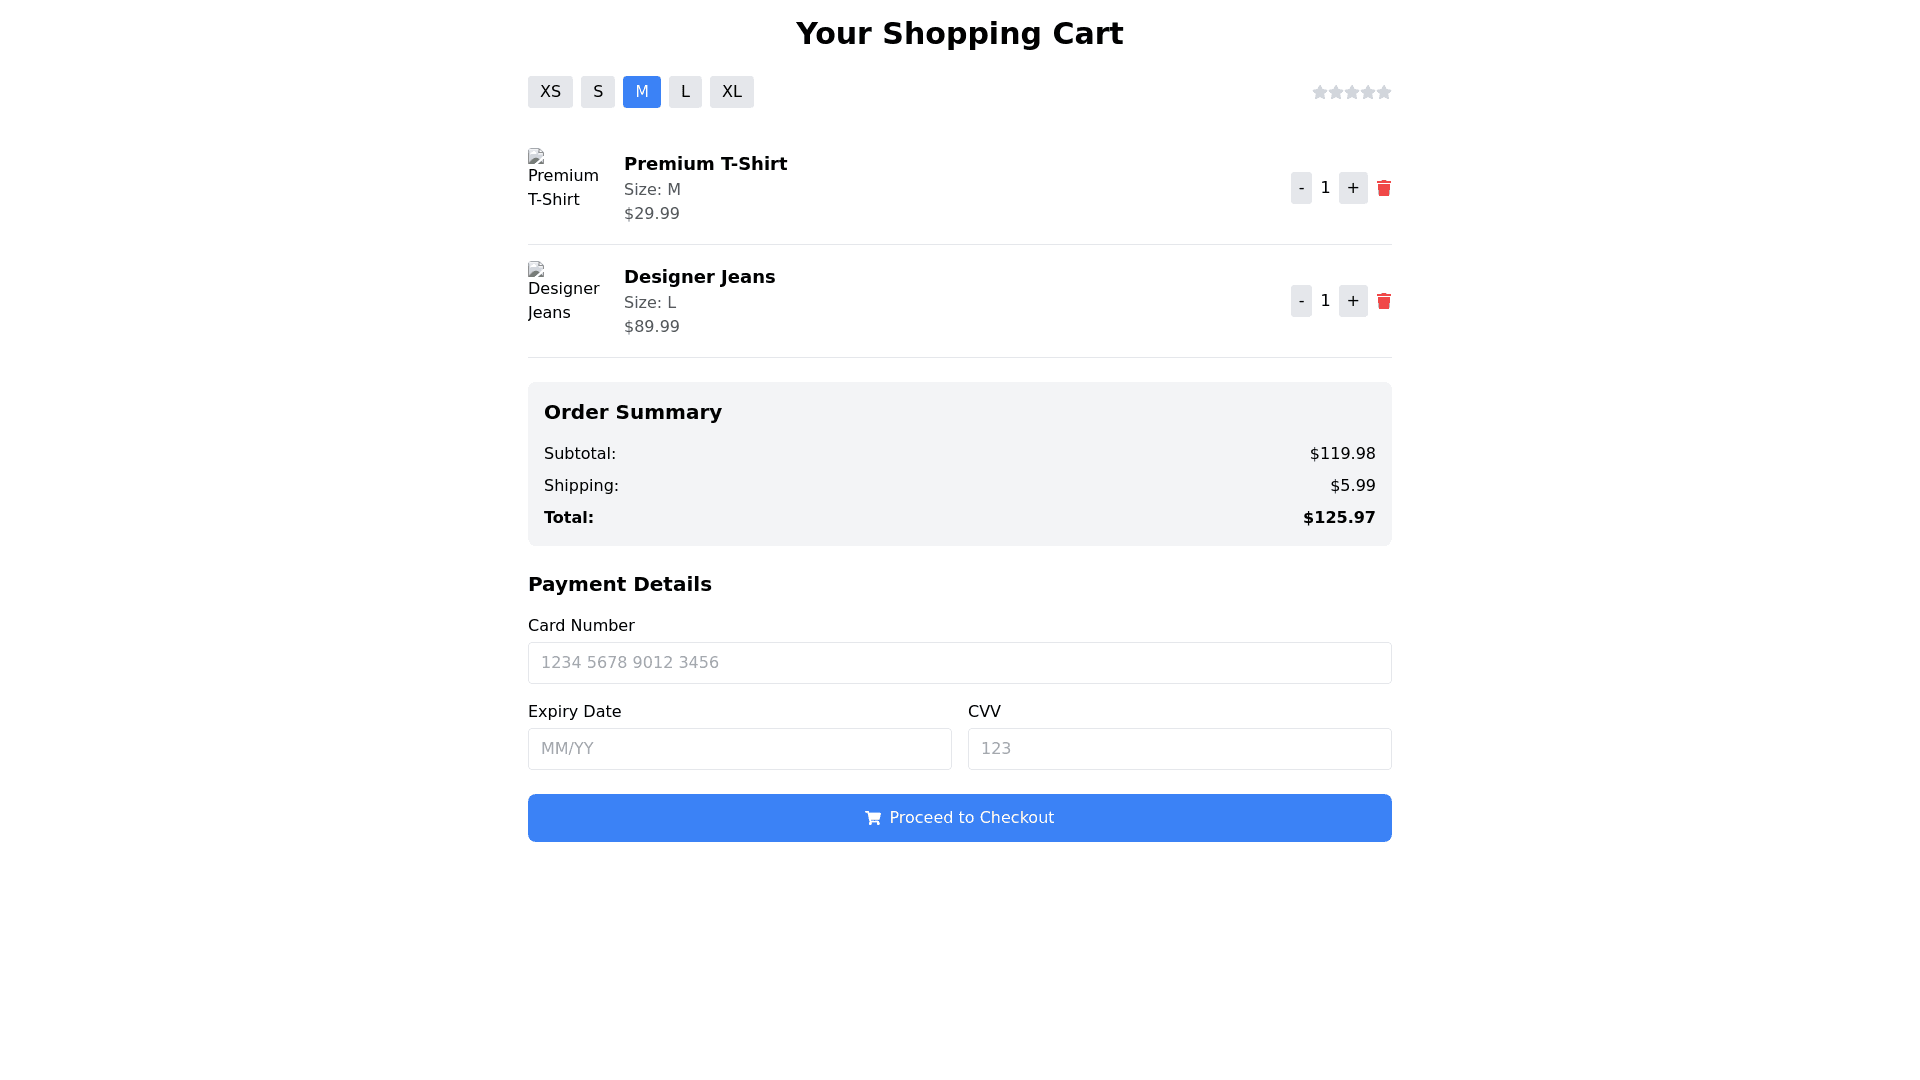Click into the CVV field
This screenshot has width=1920, height=1080.
coord(1180,749)
